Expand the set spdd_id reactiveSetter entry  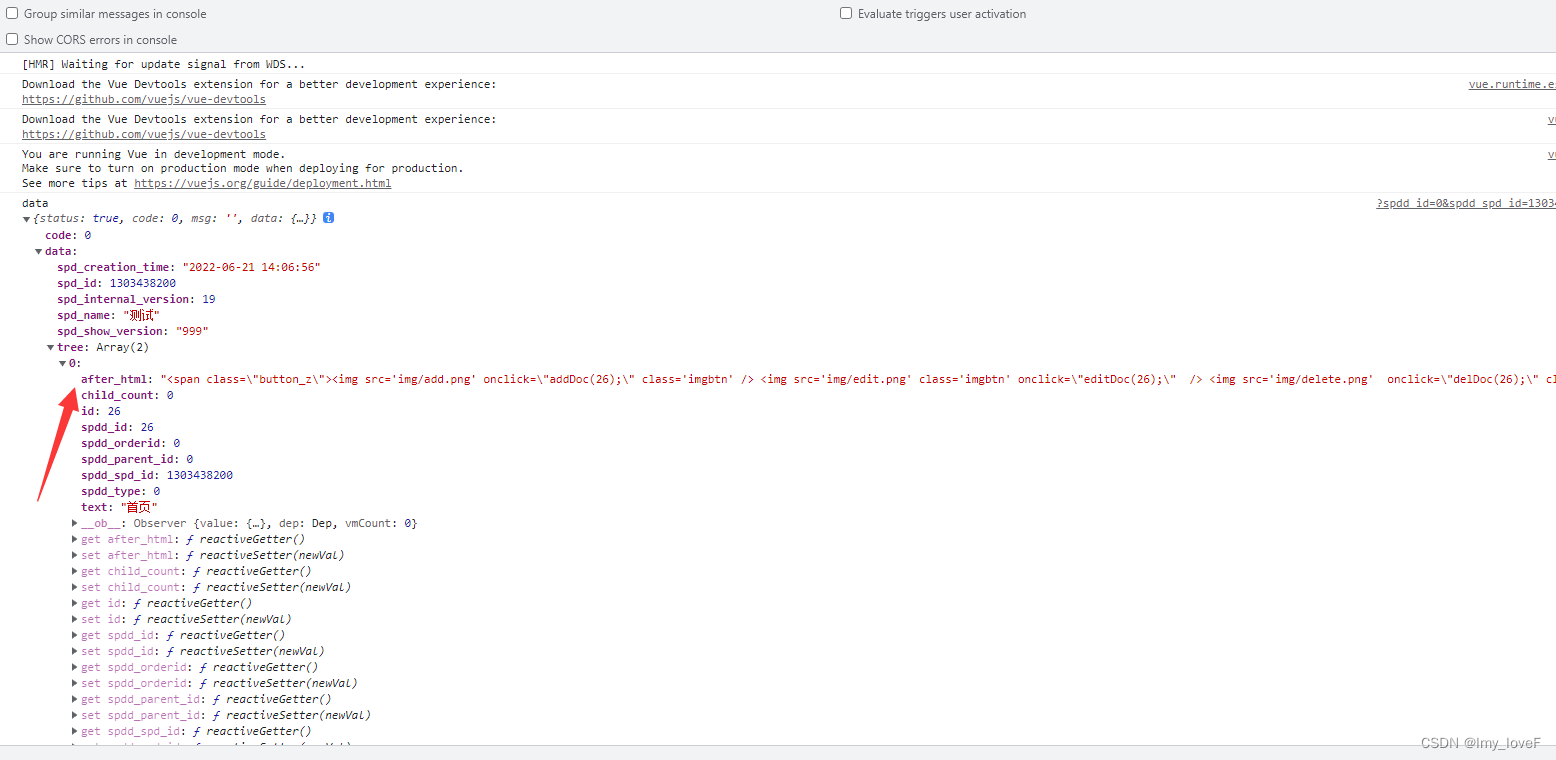(x=75, y=651)
